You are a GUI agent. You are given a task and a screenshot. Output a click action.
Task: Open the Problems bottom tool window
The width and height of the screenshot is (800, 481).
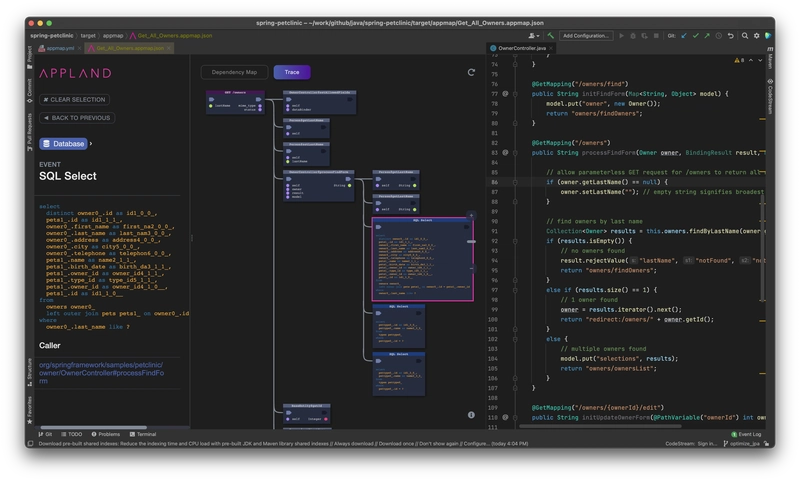point(106,435)
